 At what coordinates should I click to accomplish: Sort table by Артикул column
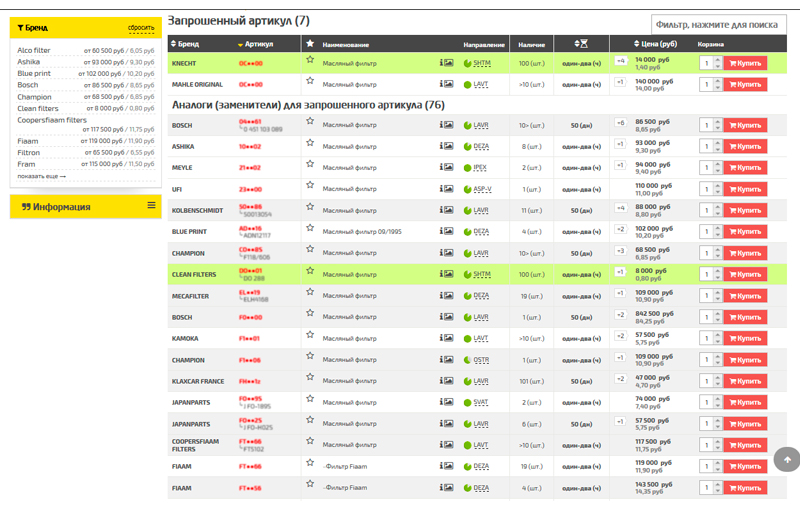pyautogui.click(x=255, y=44)
